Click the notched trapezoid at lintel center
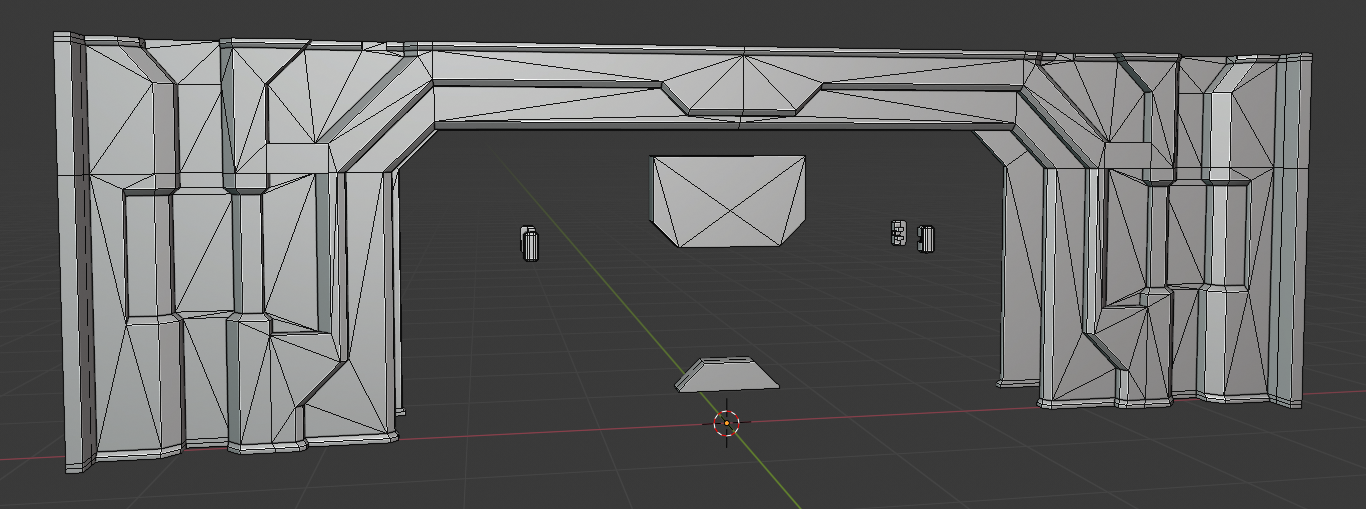Viewport: 1366px width, 509px height. click(742, 98)
